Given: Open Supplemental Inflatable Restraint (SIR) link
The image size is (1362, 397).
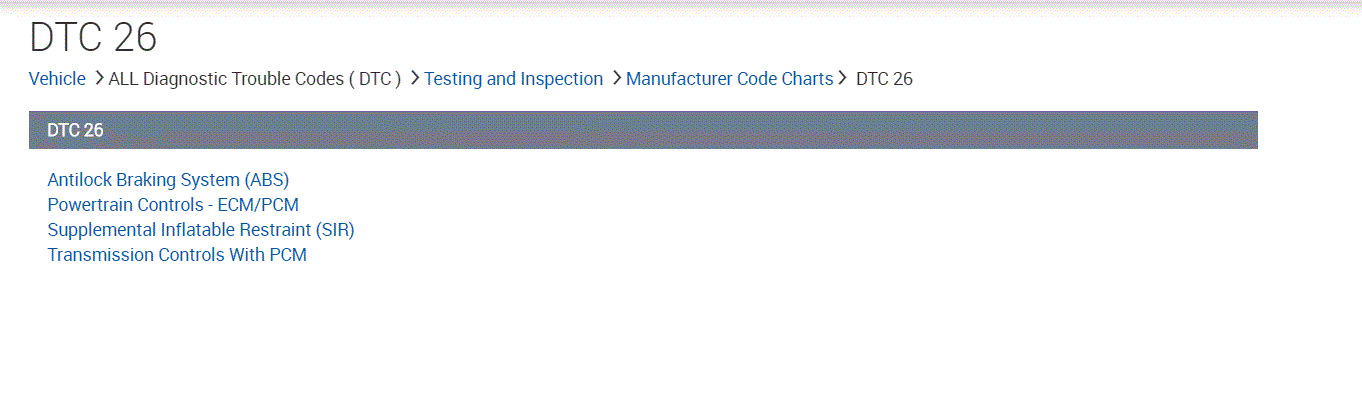Looking at the screenshot, I should (x=201, y=230).
